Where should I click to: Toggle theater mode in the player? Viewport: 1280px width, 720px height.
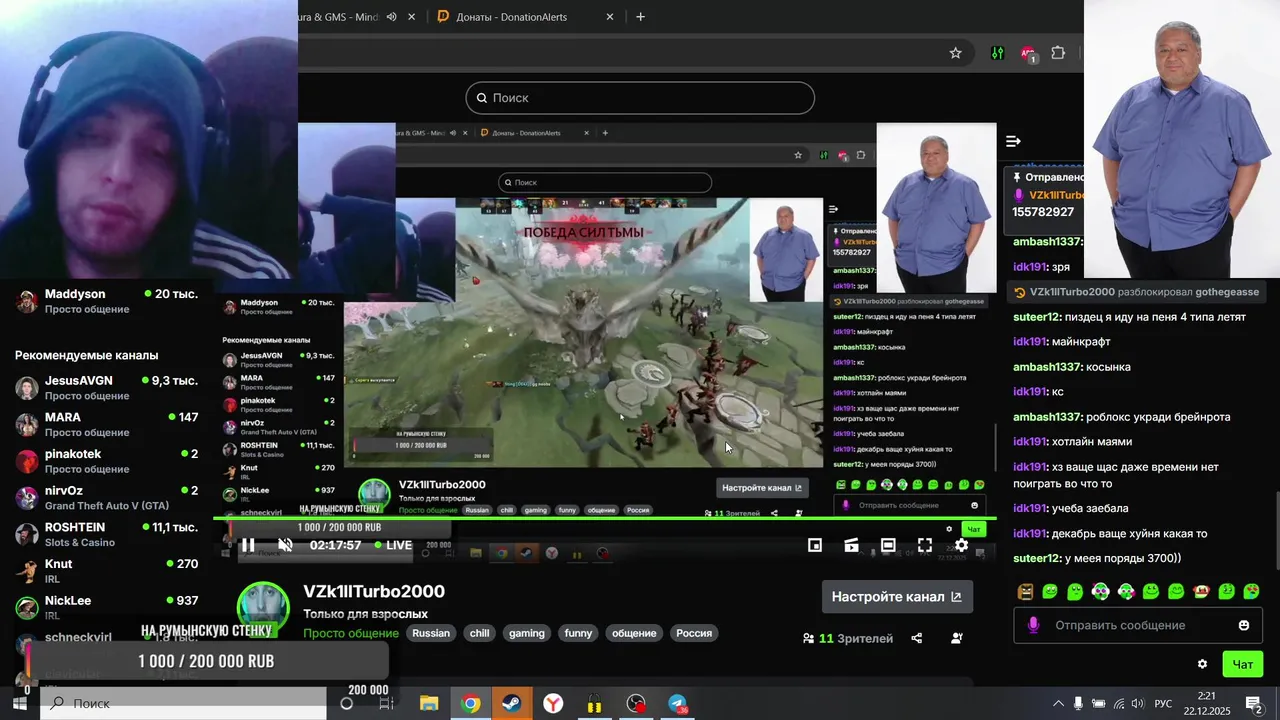[888, 545]
